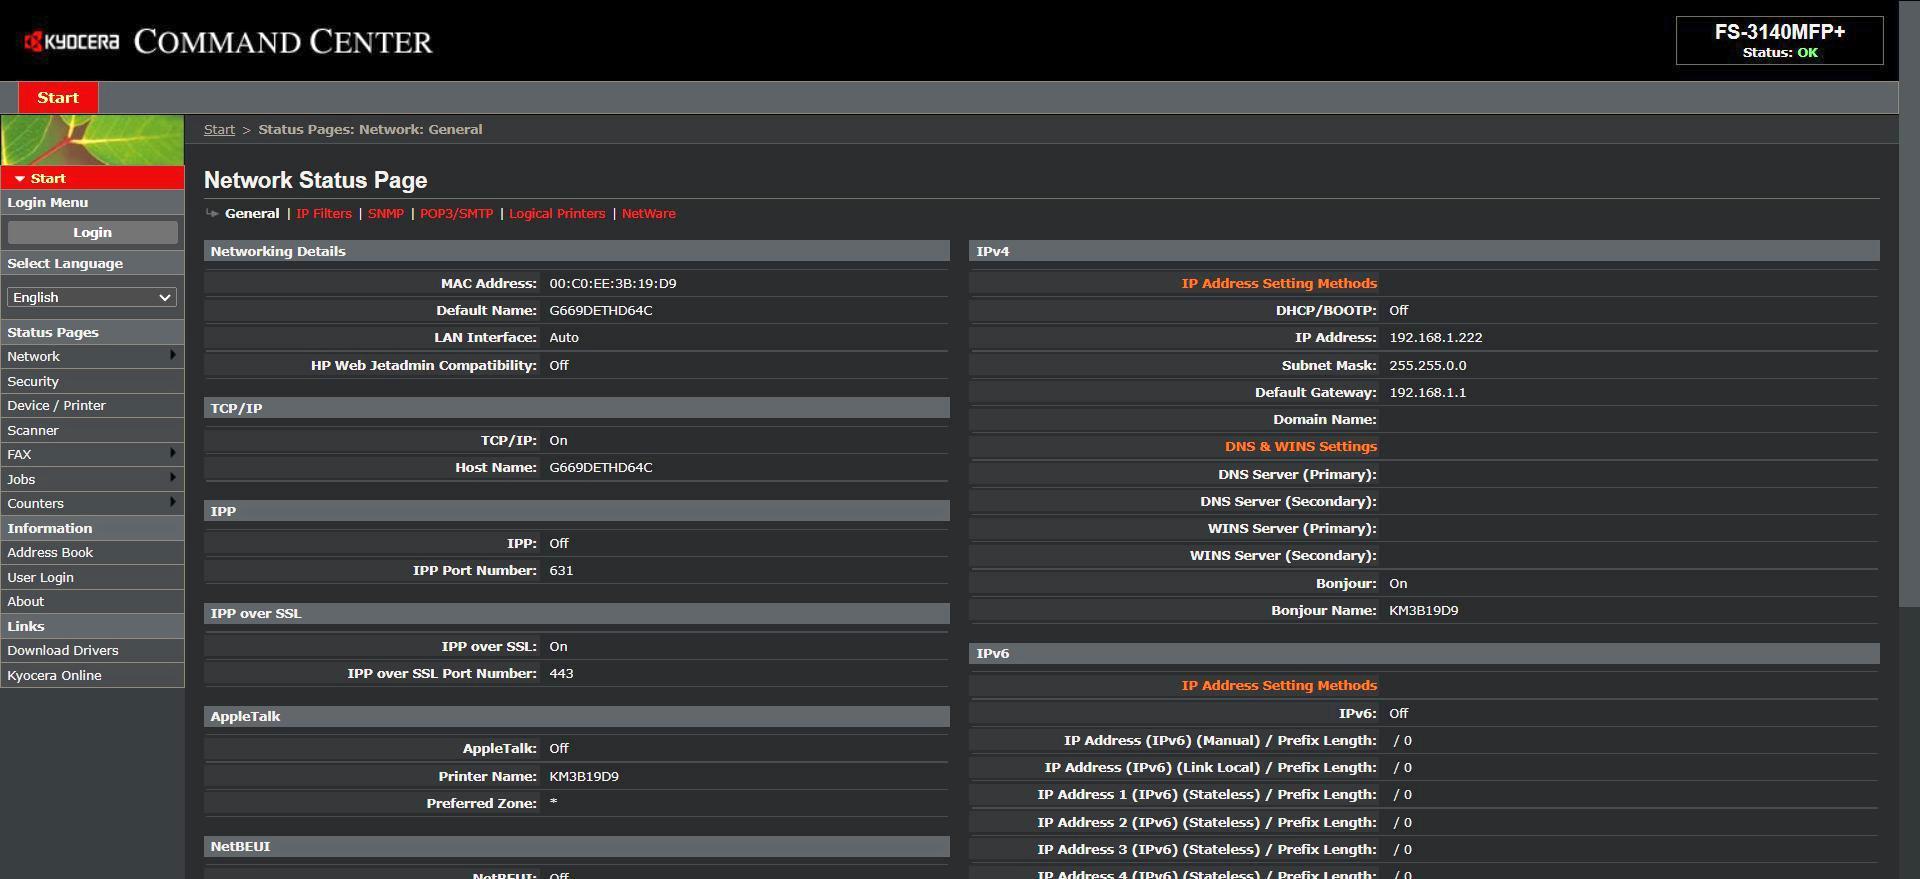Switch to the SNMP page
This screenshot has height=879, width=1920.
[386, 214]
